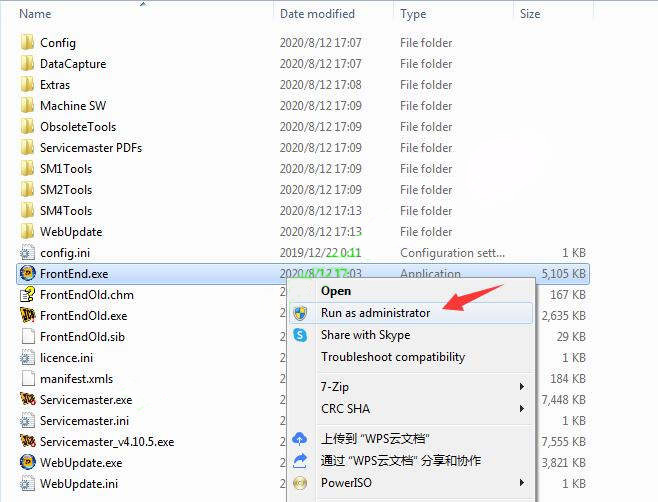This screenshot has width=658, height=502.
Task: Select the file name licence.ini
Action: tap(66, 358)
